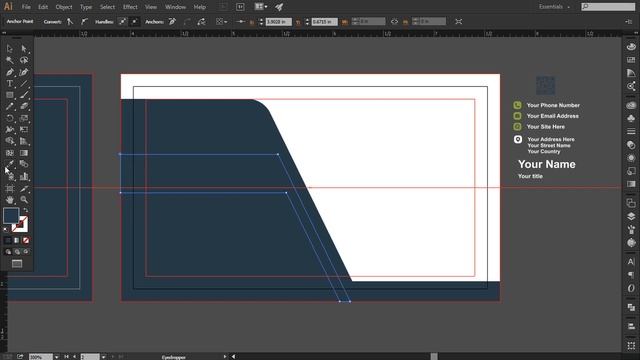Enable Draw Behind mode

coord(17,252)
